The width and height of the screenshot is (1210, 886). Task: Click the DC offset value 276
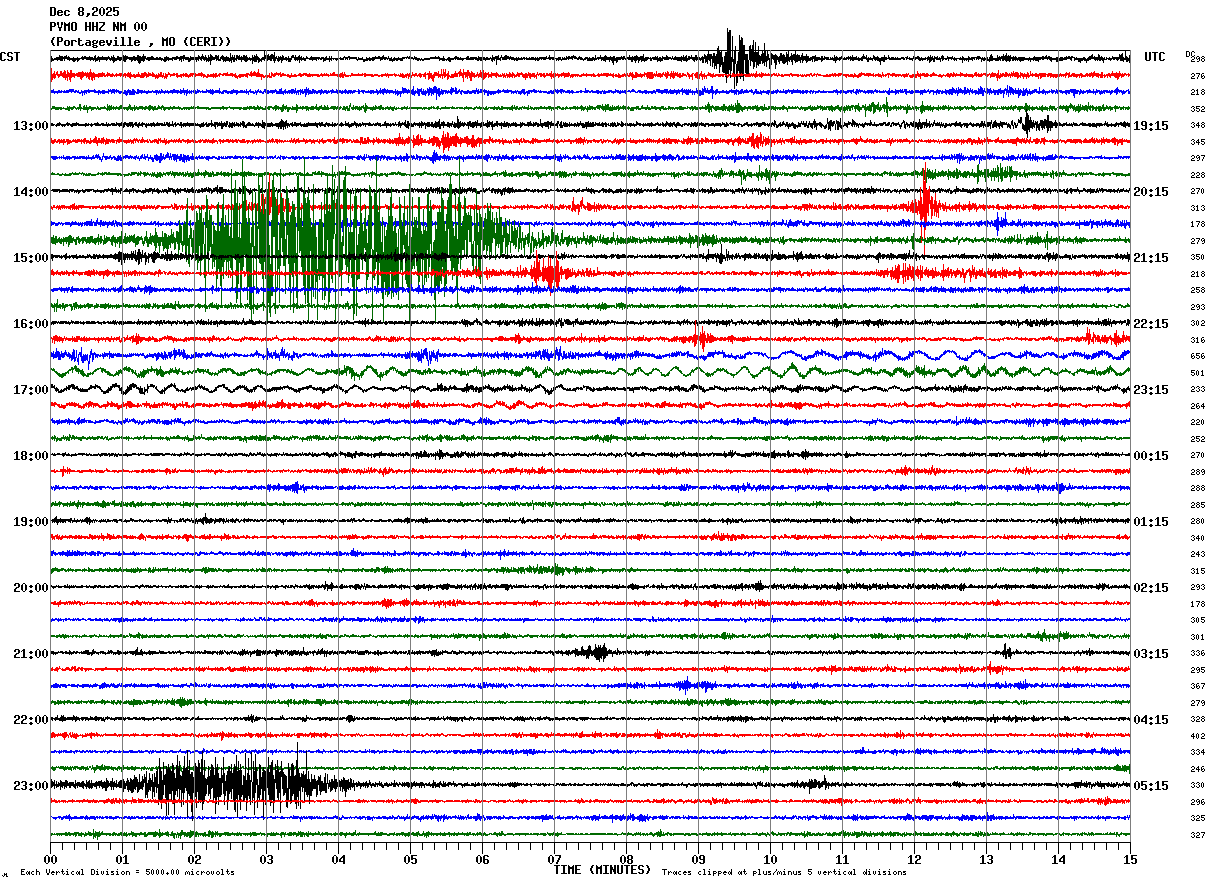(x=1197, y=76)
